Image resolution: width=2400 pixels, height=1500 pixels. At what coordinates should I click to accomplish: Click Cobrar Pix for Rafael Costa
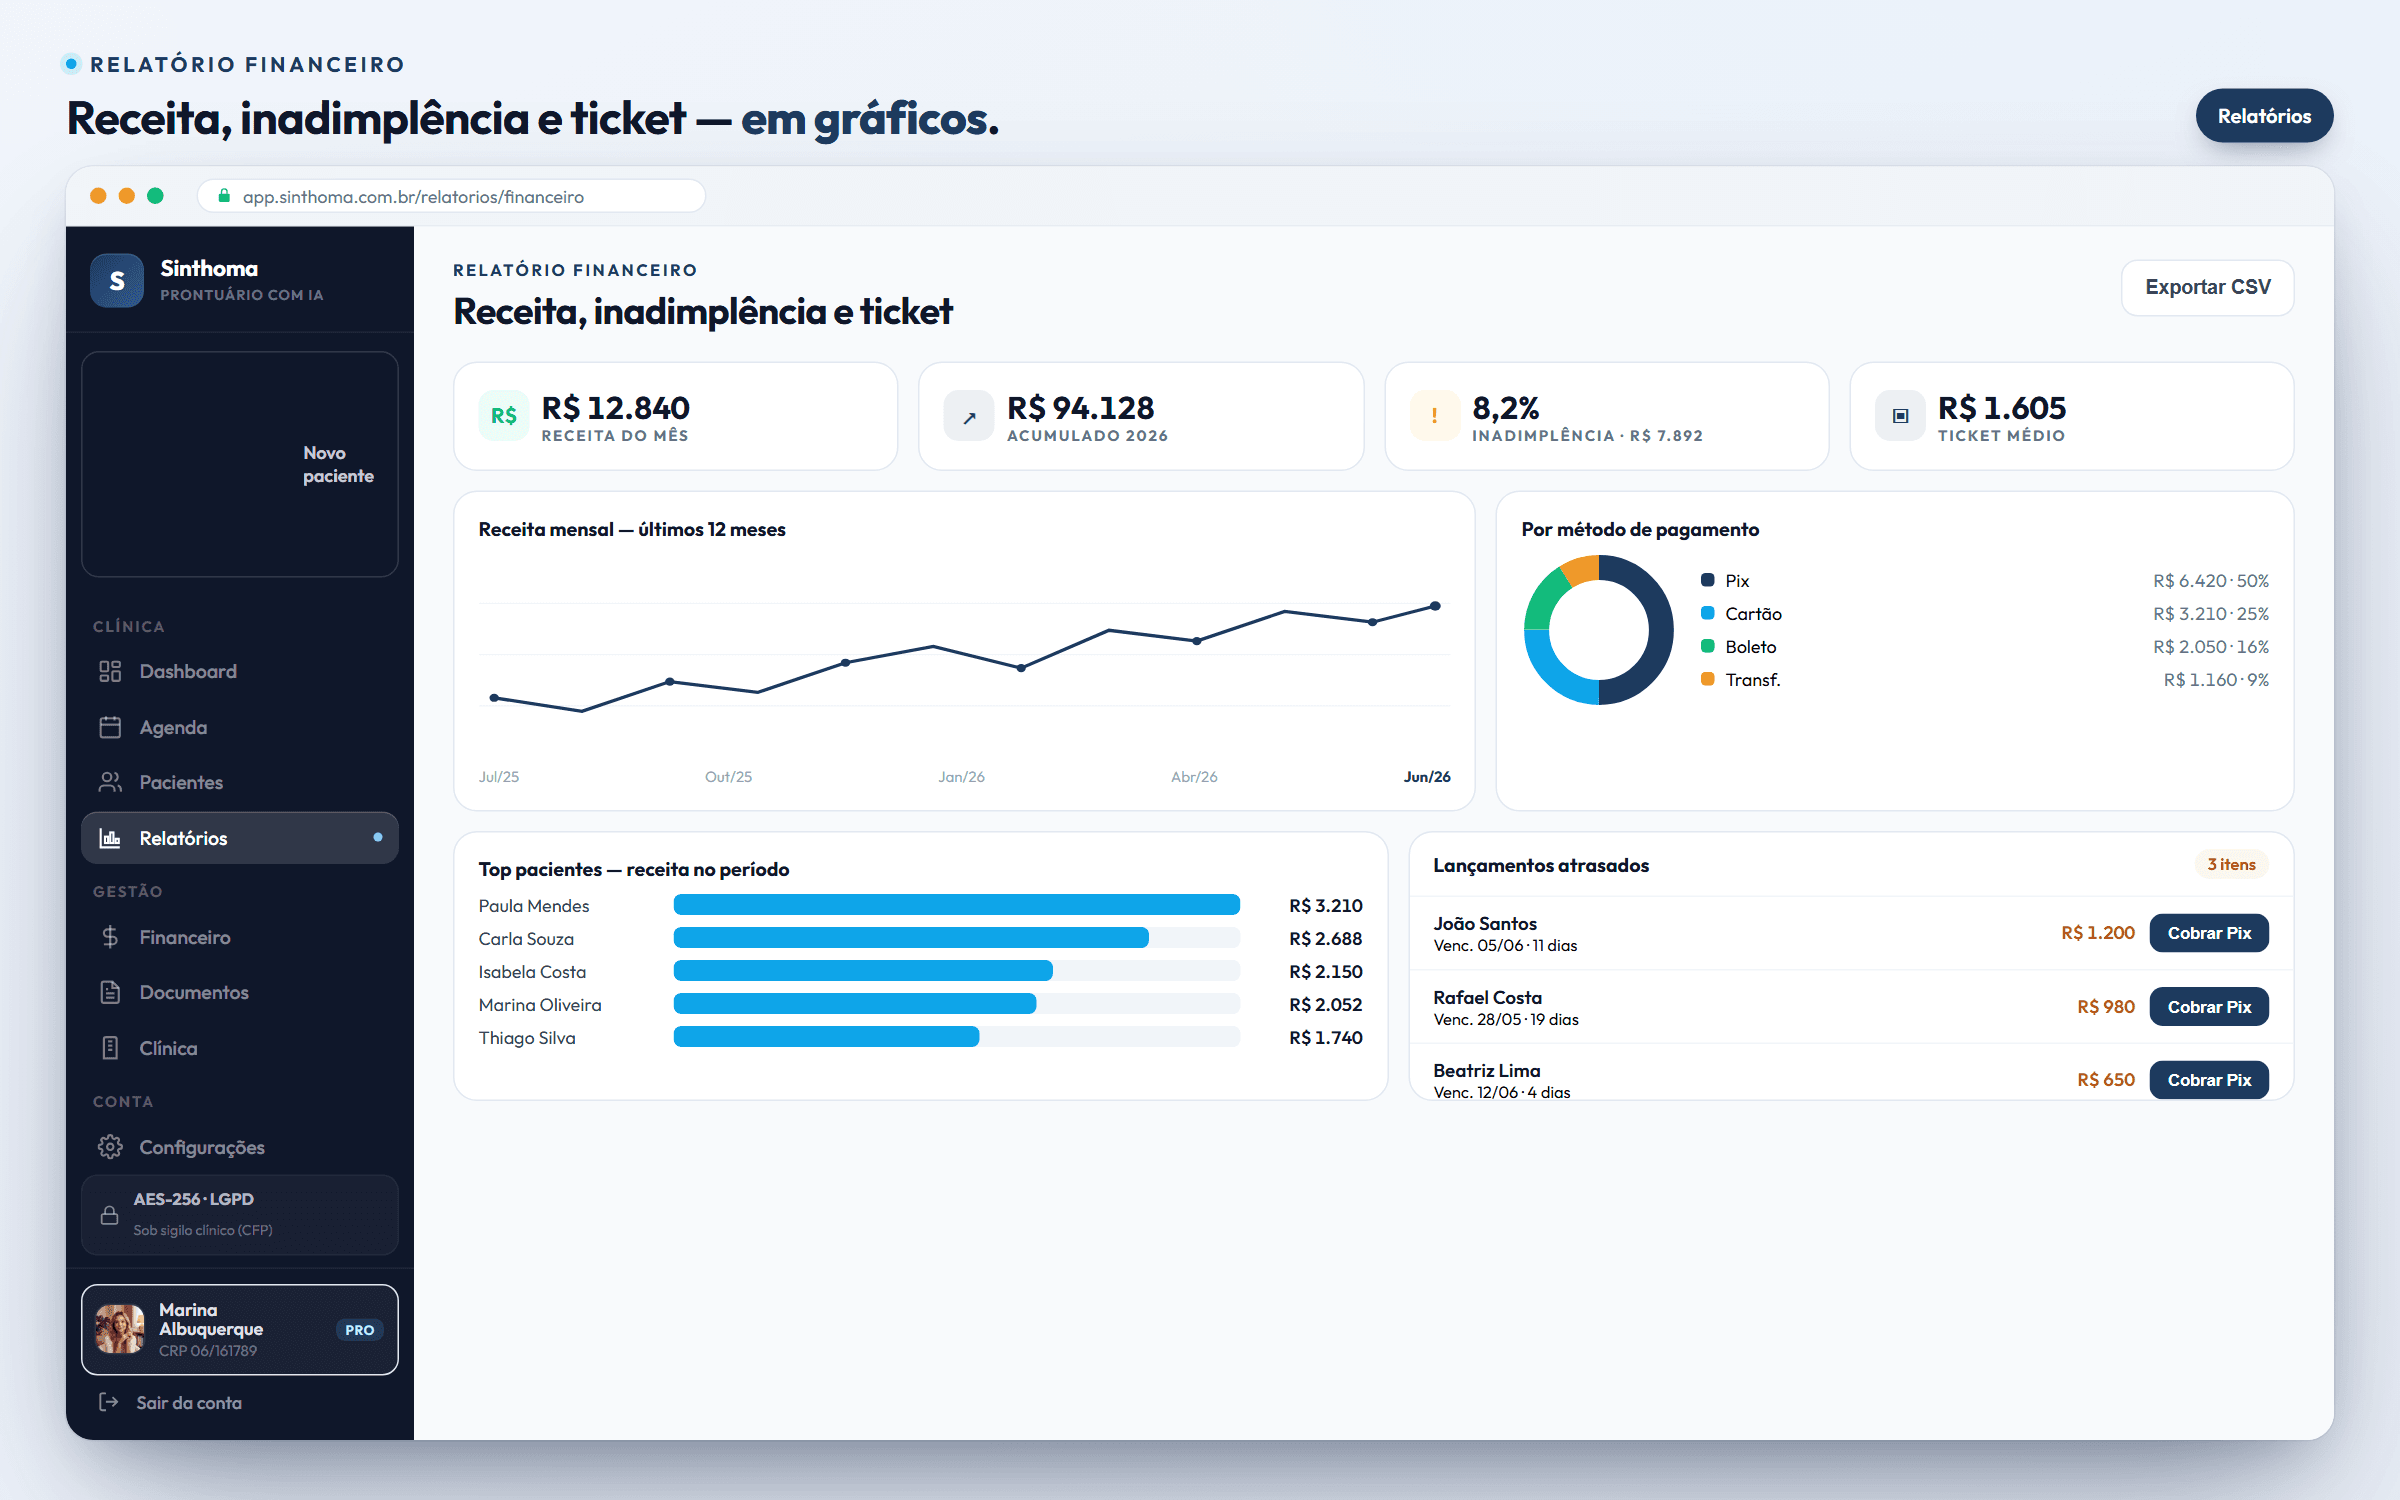pos(2209,1007)
